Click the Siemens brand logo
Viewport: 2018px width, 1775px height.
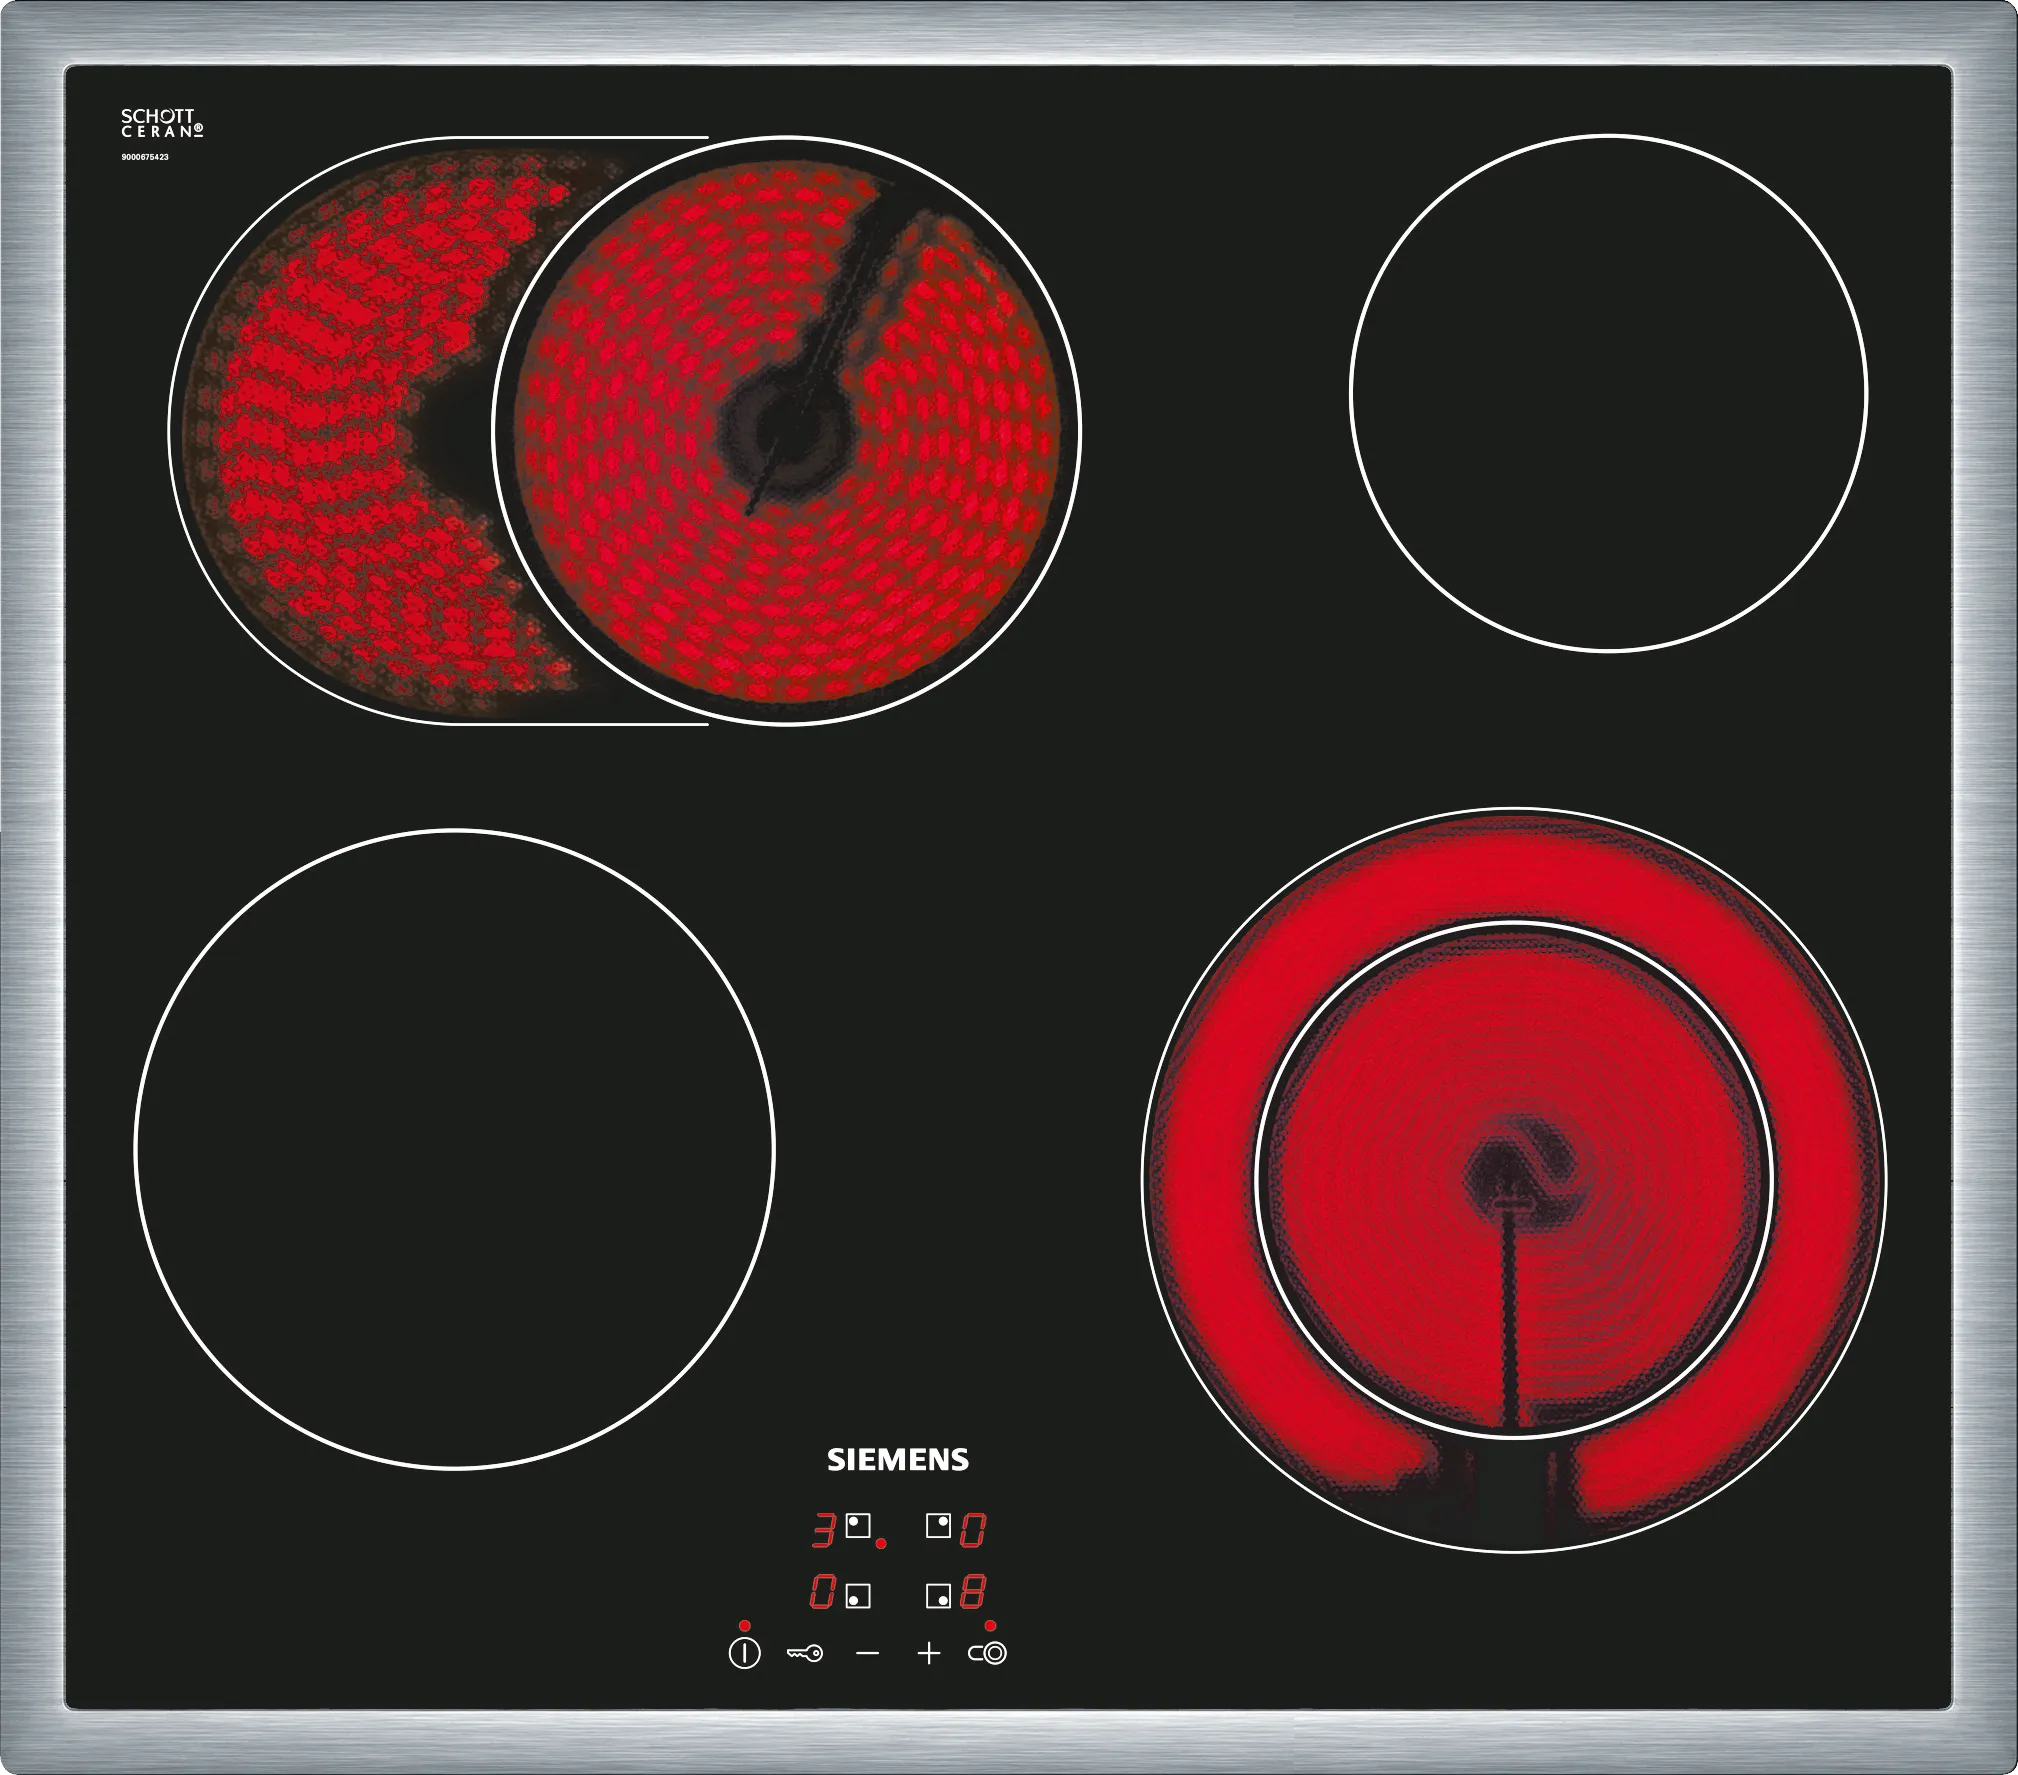pos(897,1460)
